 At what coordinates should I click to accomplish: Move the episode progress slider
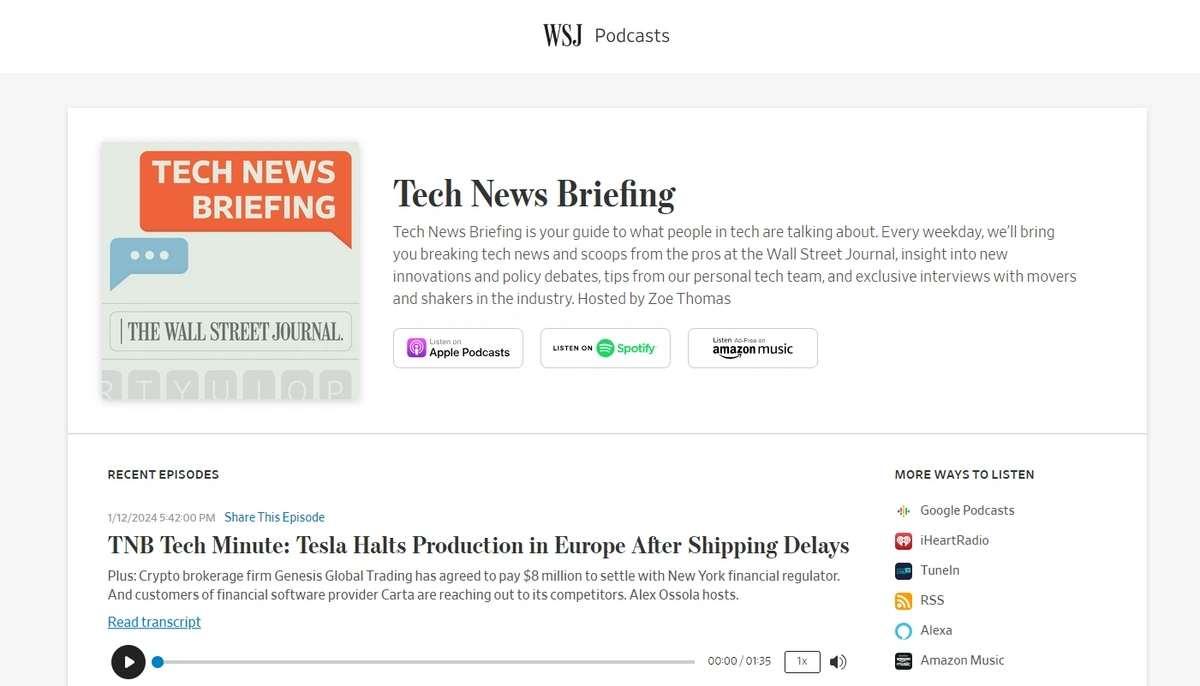coord(157,661)
